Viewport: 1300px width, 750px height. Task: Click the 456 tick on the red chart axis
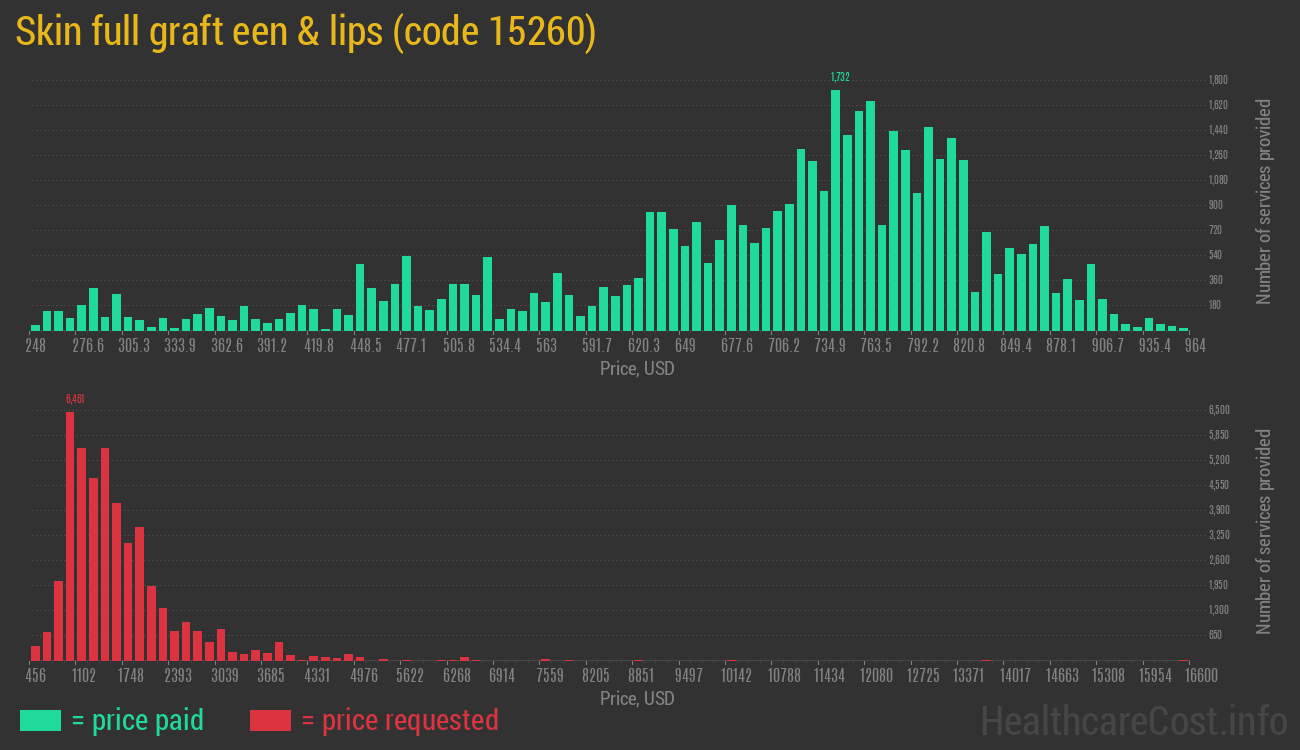36,676
